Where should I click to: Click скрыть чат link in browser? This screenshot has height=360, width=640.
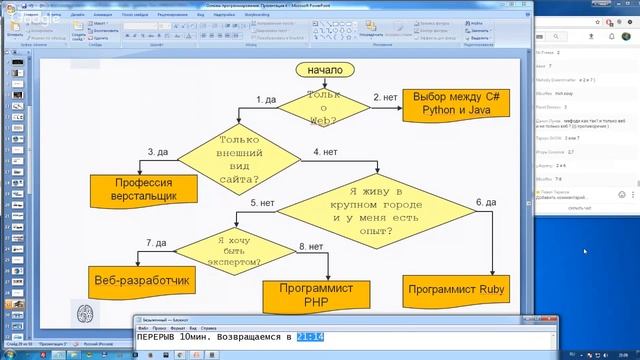pyautogui.click(x=579, y=208)
